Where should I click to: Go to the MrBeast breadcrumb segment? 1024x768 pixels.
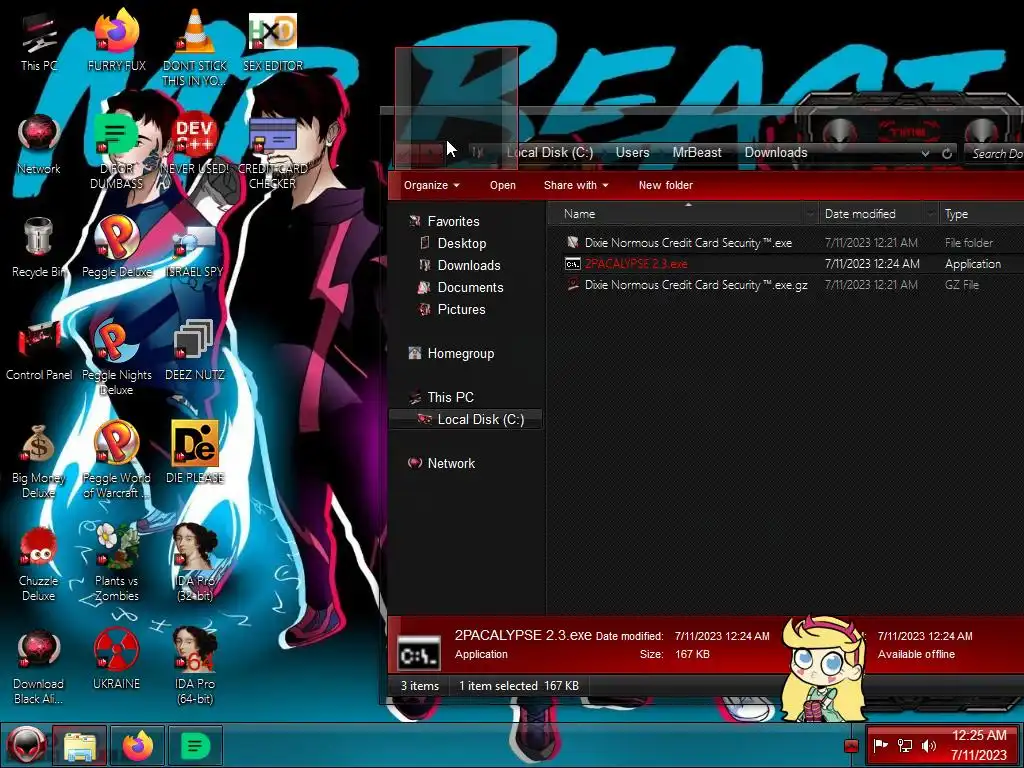697,152
